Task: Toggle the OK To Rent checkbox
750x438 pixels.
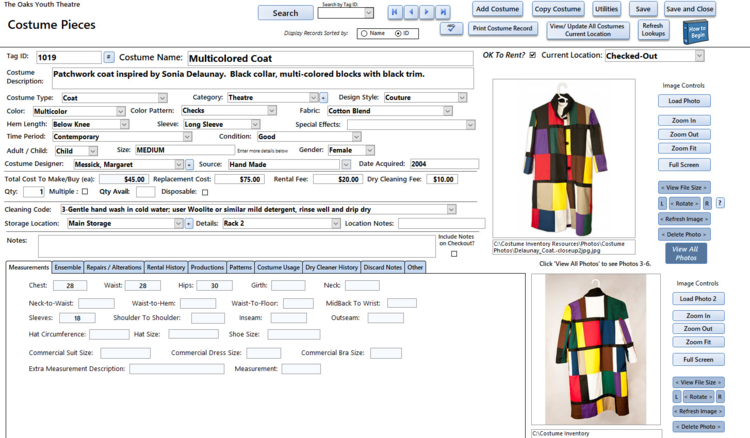Action: [532, 55]
